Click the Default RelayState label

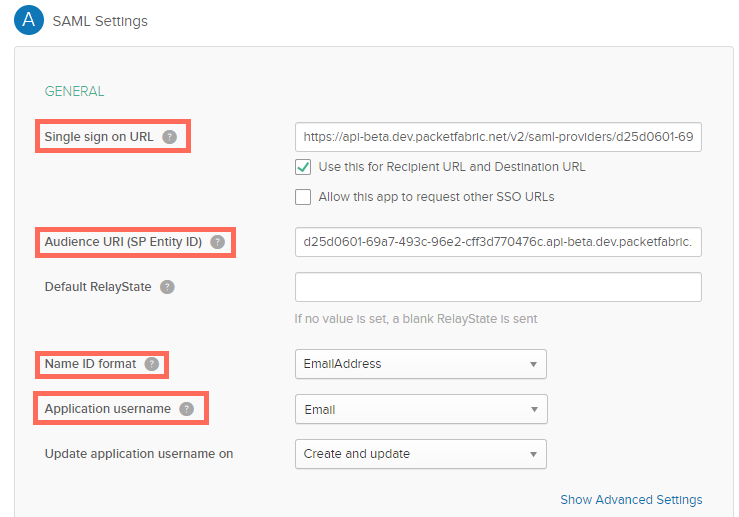click(98, 287)
